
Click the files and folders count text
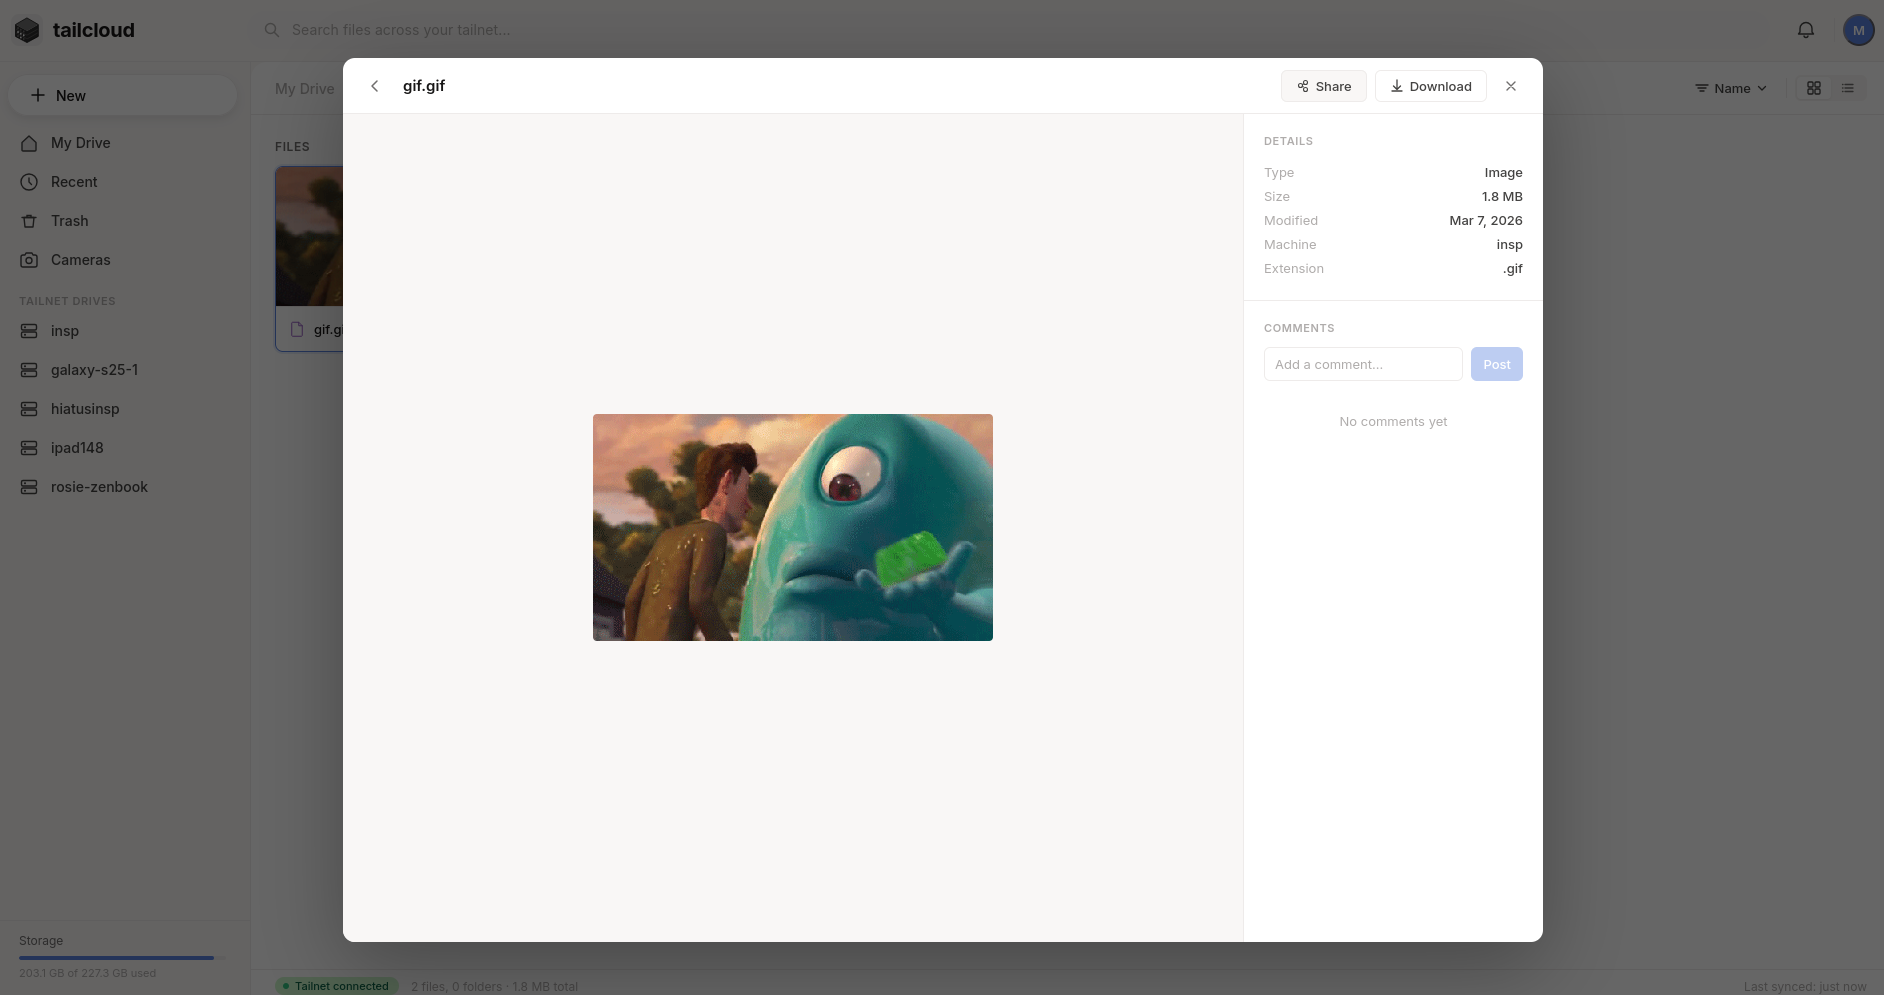tap(494, 987)
